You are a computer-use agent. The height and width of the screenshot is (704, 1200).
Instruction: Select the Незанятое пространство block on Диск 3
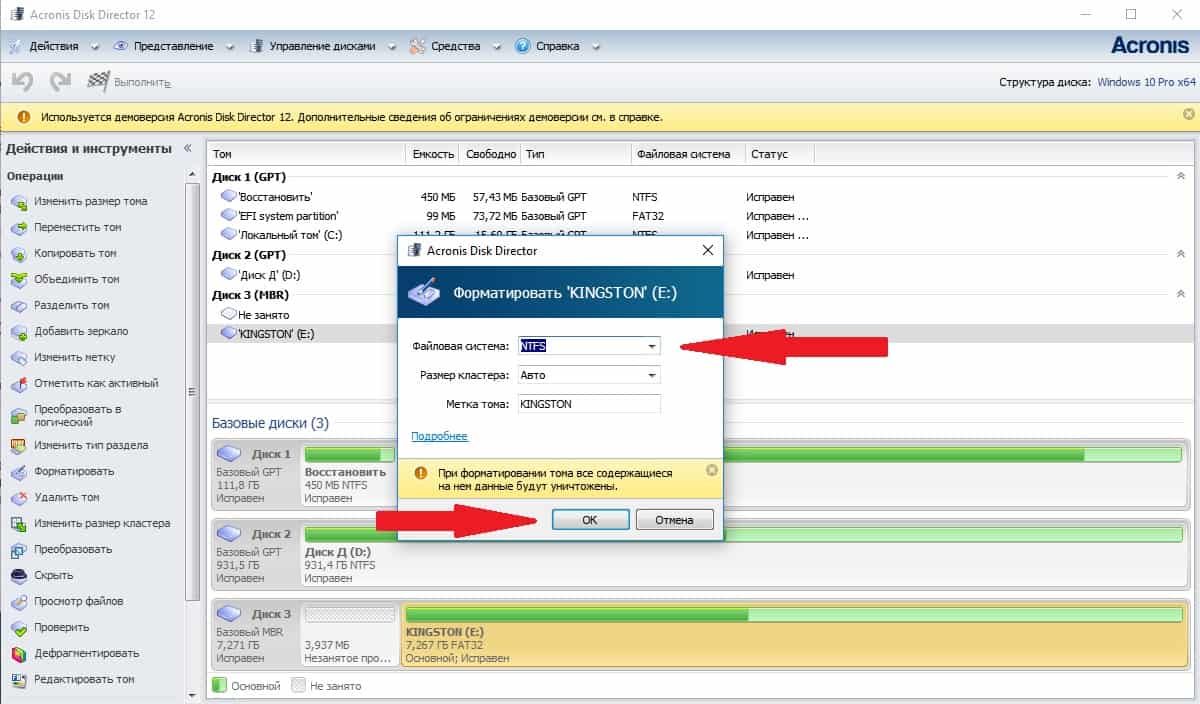[350, 635]
